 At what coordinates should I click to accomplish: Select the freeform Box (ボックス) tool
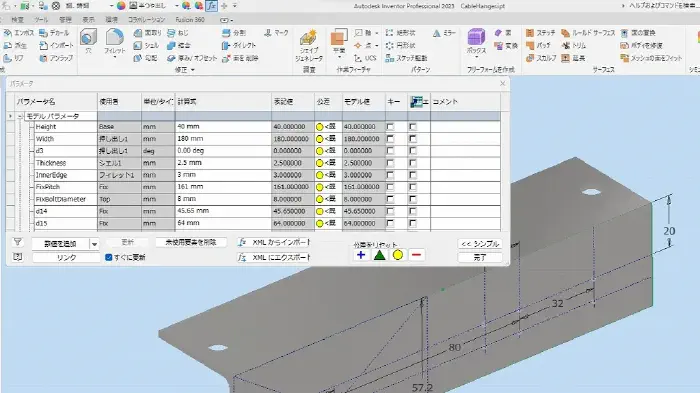pos(476,40)
